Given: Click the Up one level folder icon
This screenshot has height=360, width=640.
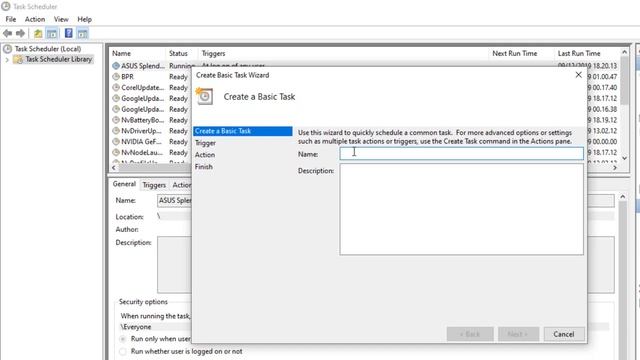Looking at the screenshot, I should (x=38, y=33).
